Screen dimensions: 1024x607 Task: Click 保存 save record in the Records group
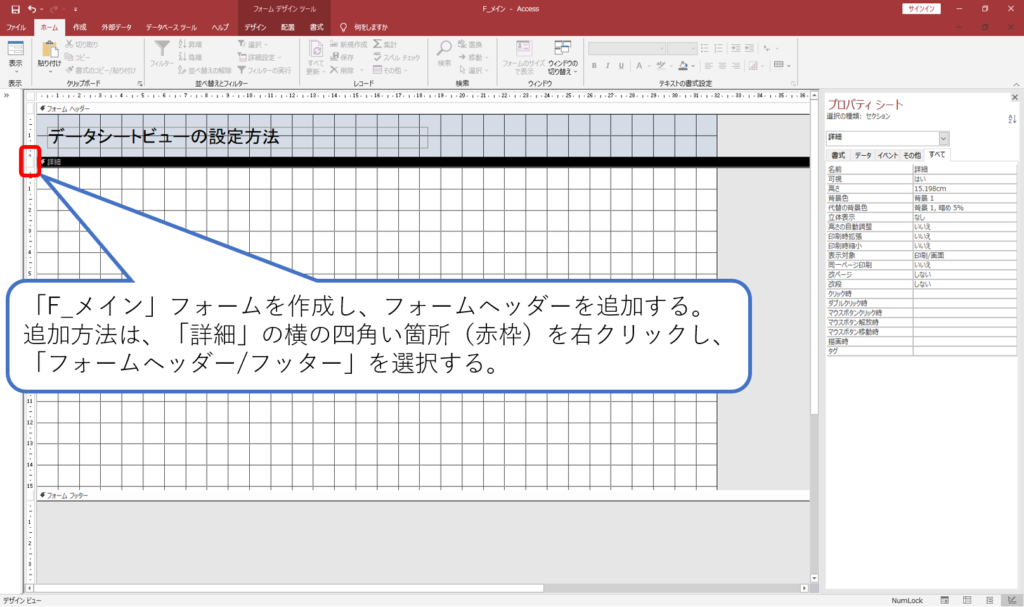coord(342,57)
